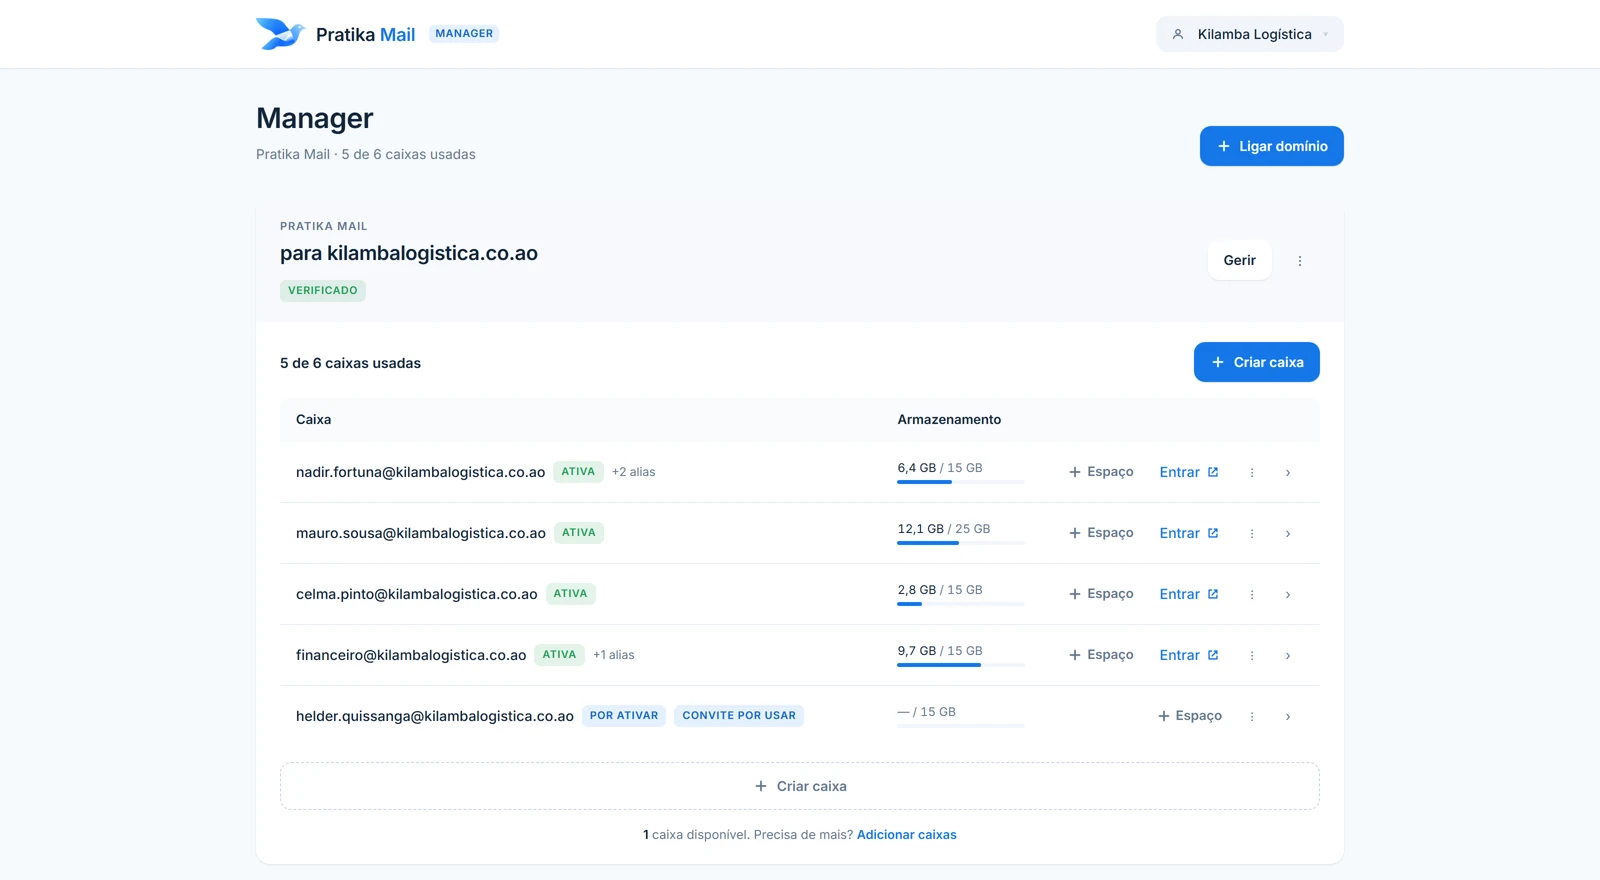Add space for helder.quissanga mailbox

[x=1190, y=716]
